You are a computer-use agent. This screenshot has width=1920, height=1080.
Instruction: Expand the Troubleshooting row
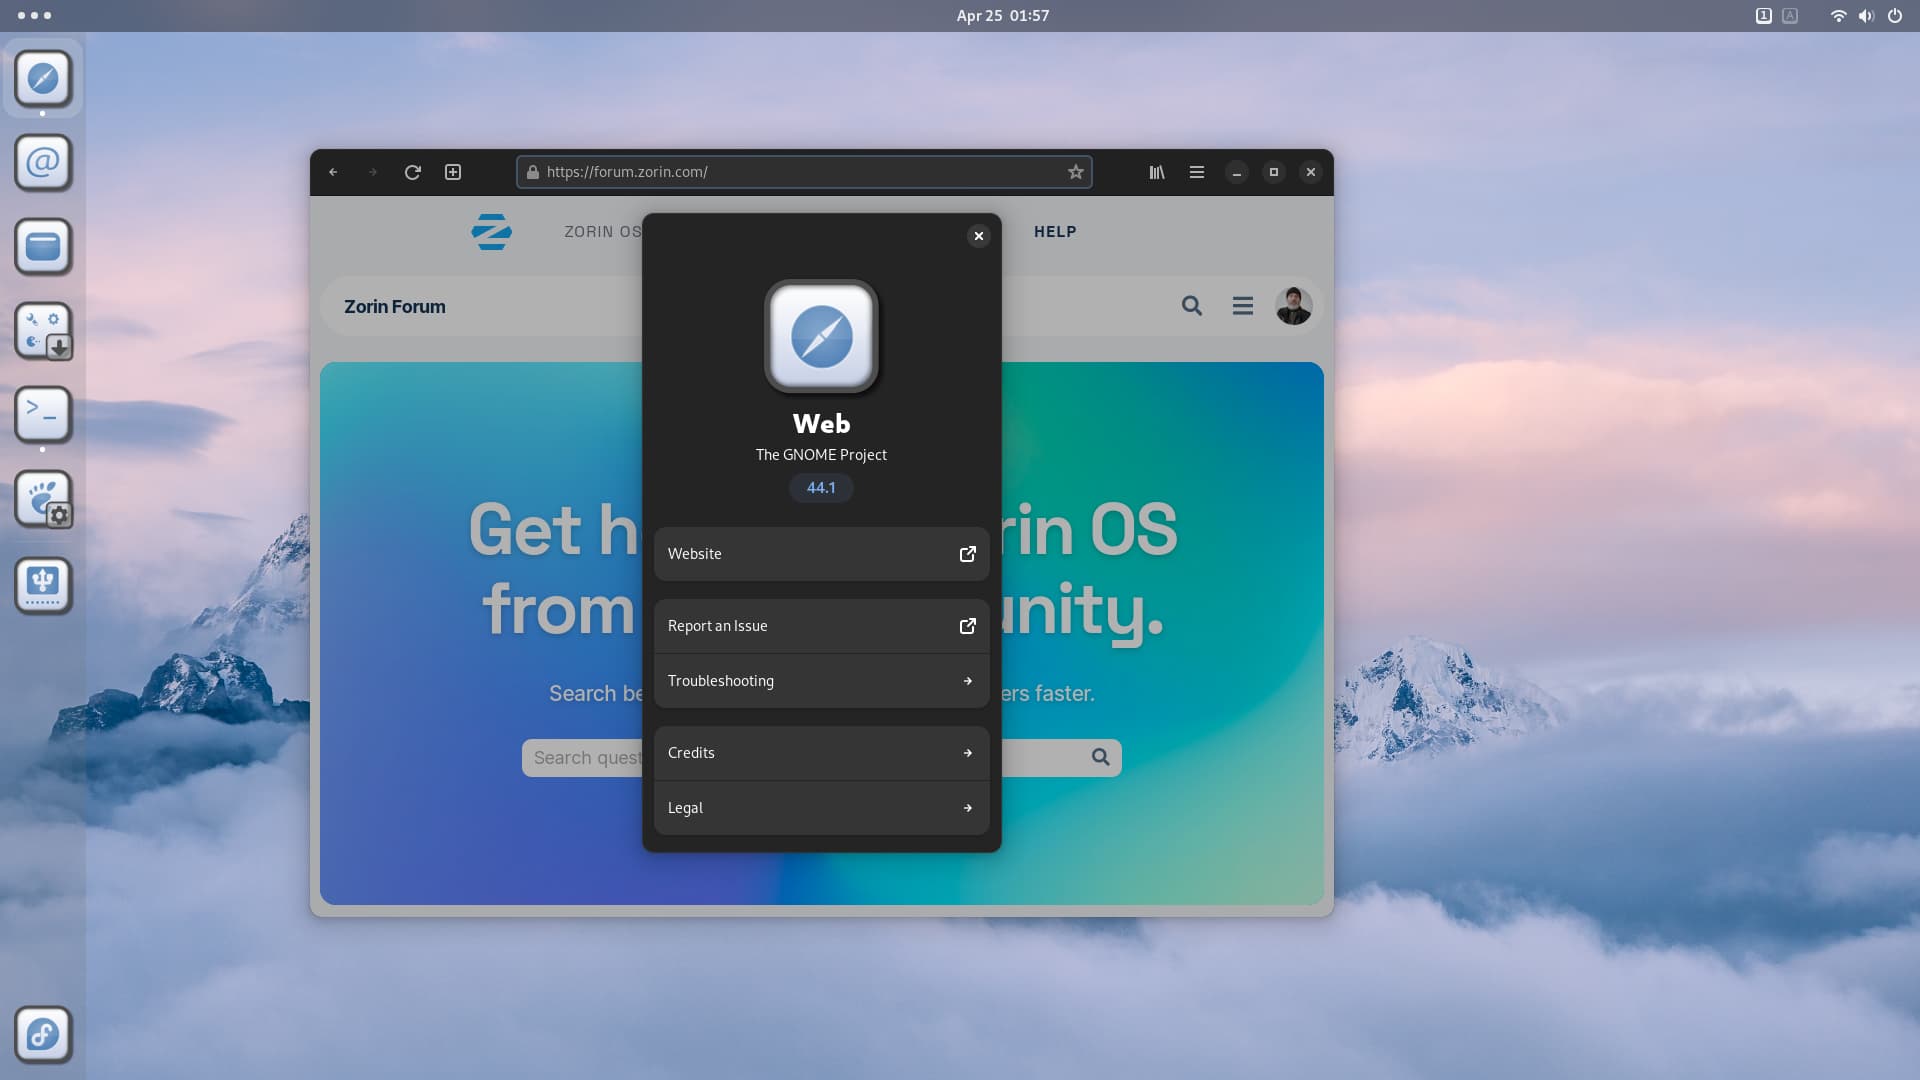(821, 681)
